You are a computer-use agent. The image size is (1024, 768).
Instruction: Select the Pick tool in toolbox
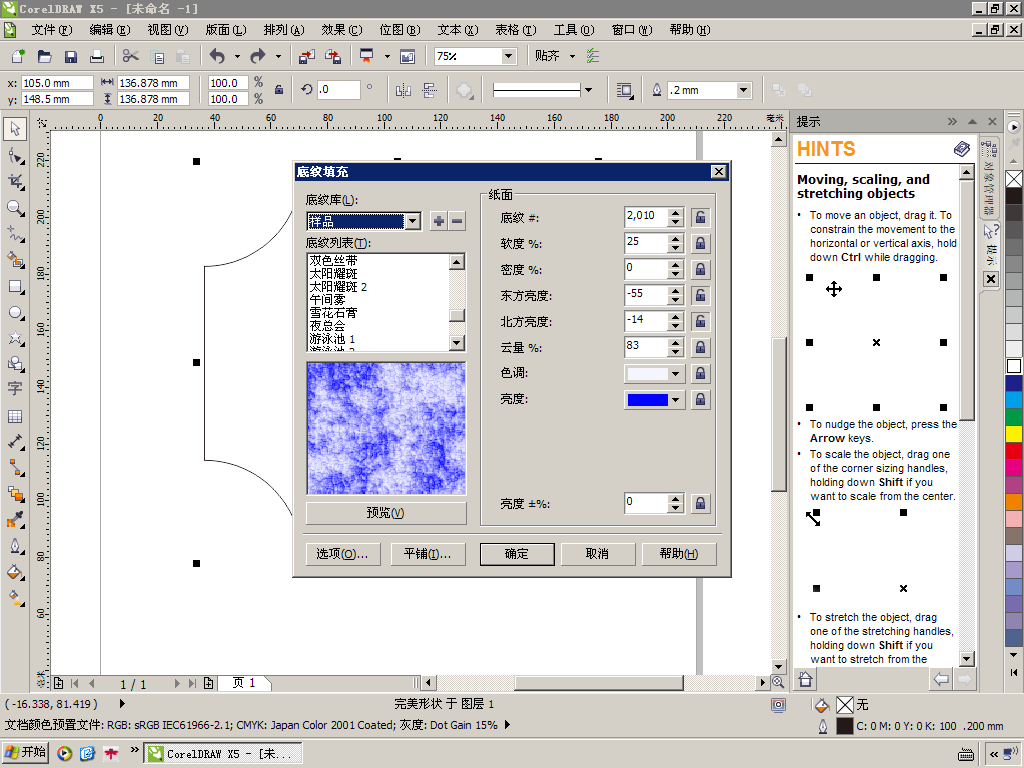point(15,128)
